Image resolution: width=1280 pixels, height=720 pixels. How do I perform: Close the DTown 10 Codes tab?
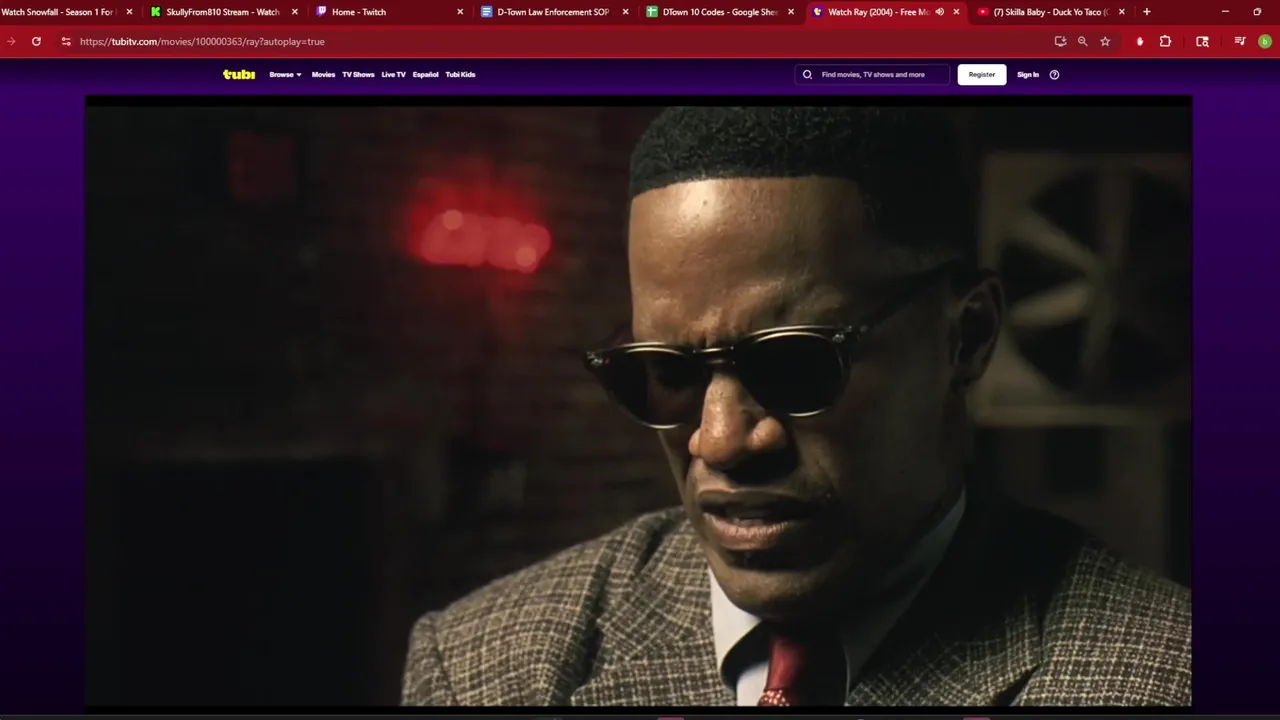click(x=791, y=12)
